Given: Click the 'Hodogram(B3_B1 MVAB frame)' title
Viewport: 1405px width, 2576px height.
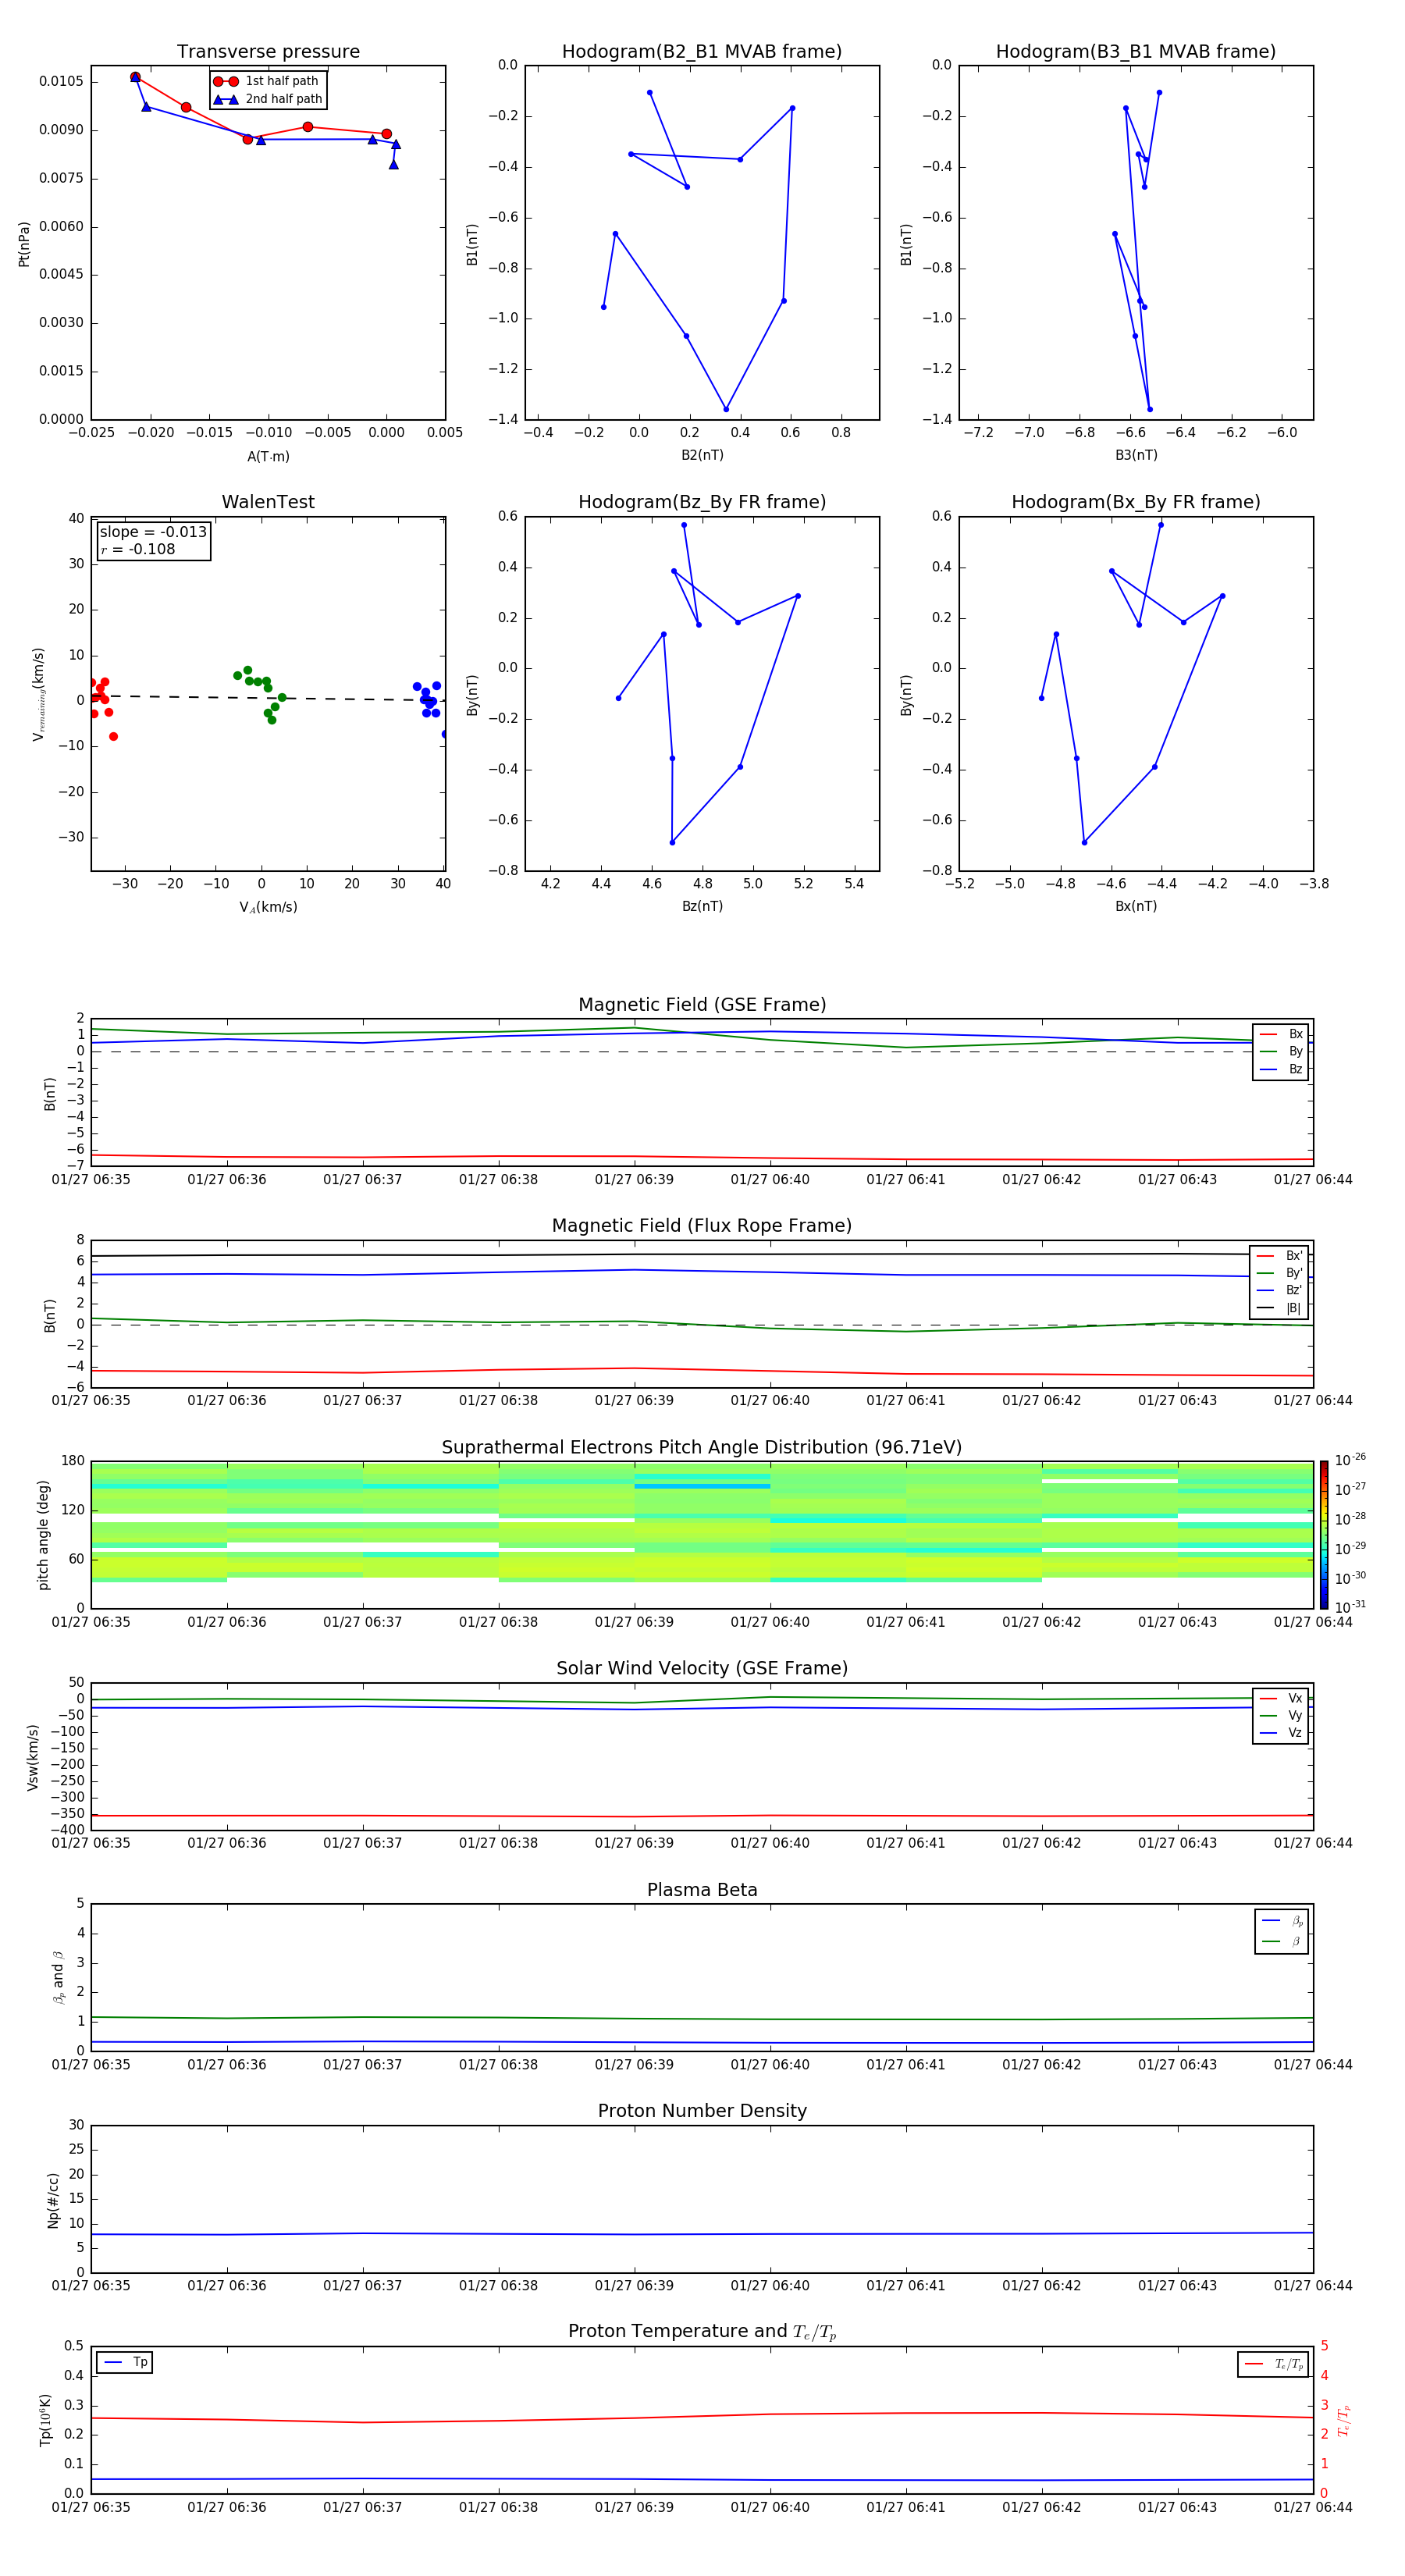Looking at the screenshot, I should pyautogui.click(x=1136, y=52).
